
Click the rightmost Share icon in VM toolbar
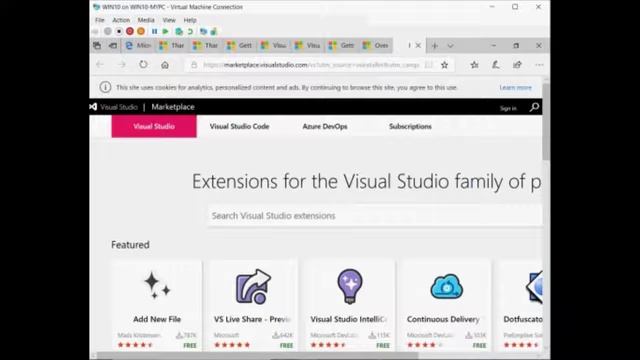click(x=213, y=31)
